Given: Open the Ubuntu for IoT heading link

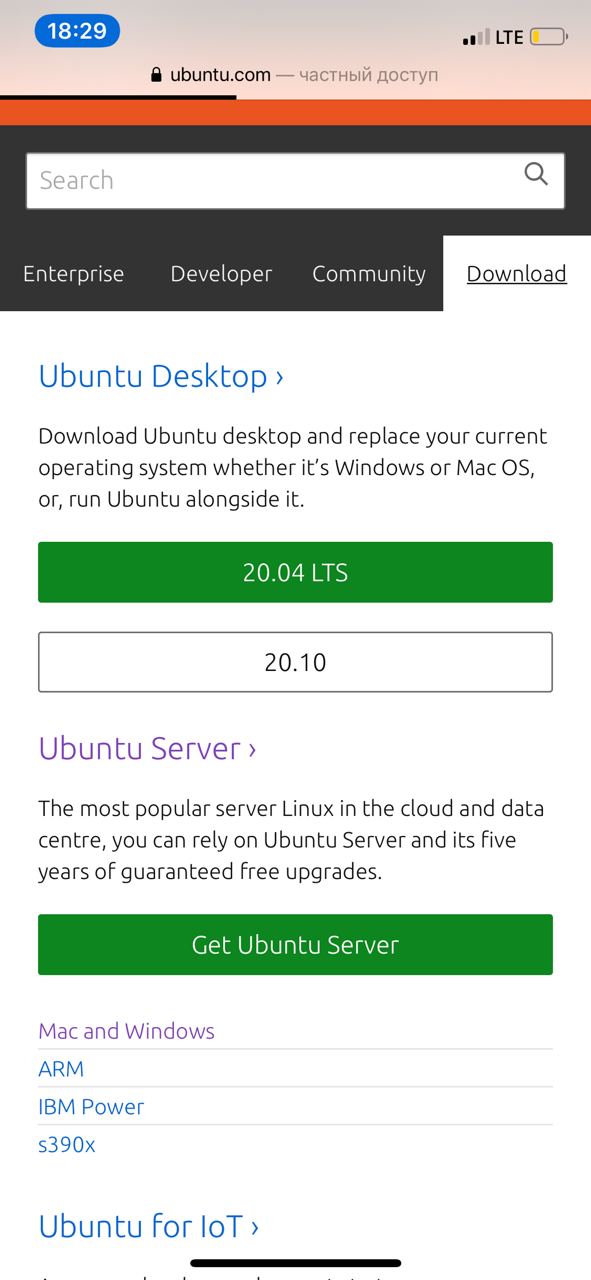Looking at the screenshot, I should coord(149,1226).
